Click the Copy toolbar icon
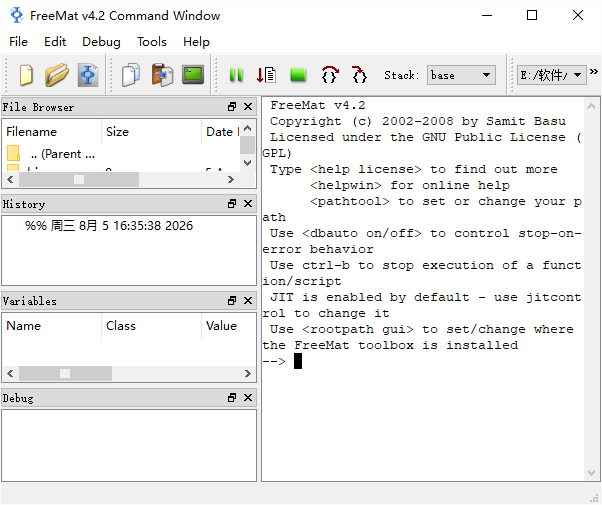Screen dimensions: 602x505 point(131,75)
